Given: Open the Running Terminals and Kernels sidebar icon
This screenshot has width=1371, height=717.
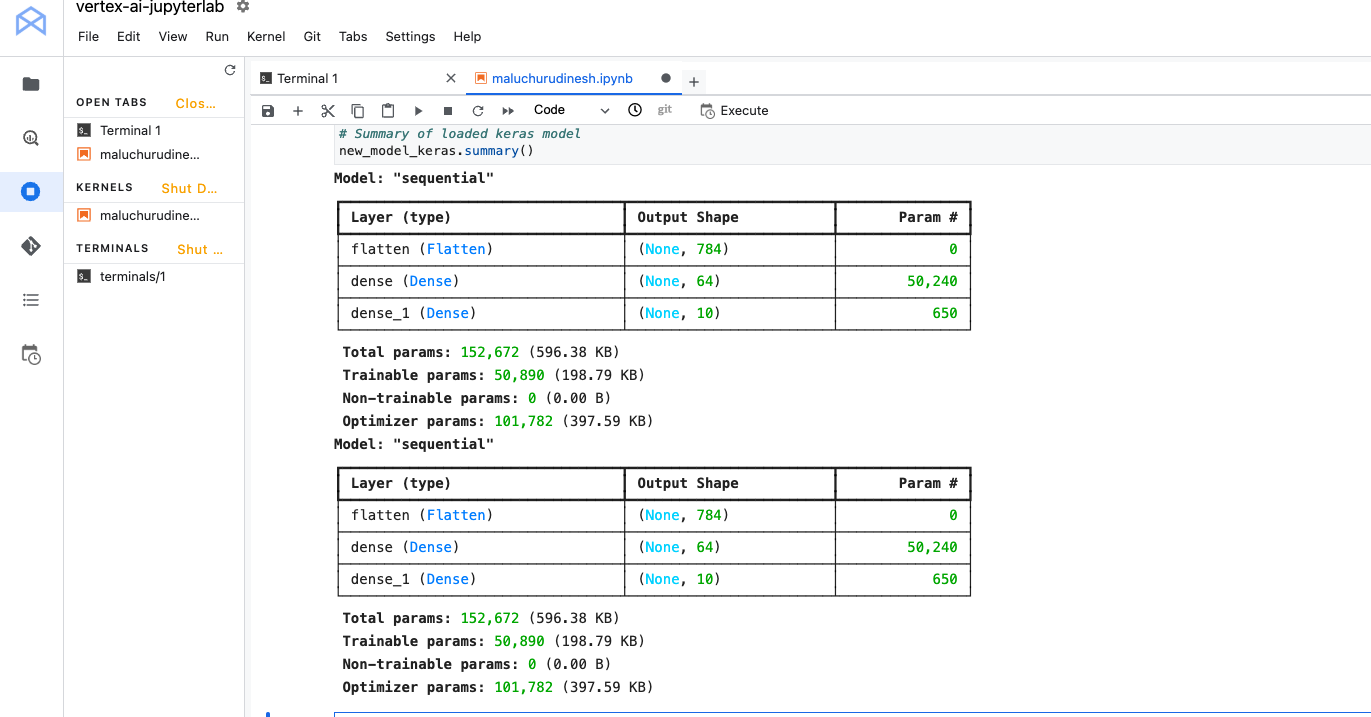Looking at the screenshot, I should point(31,191).
